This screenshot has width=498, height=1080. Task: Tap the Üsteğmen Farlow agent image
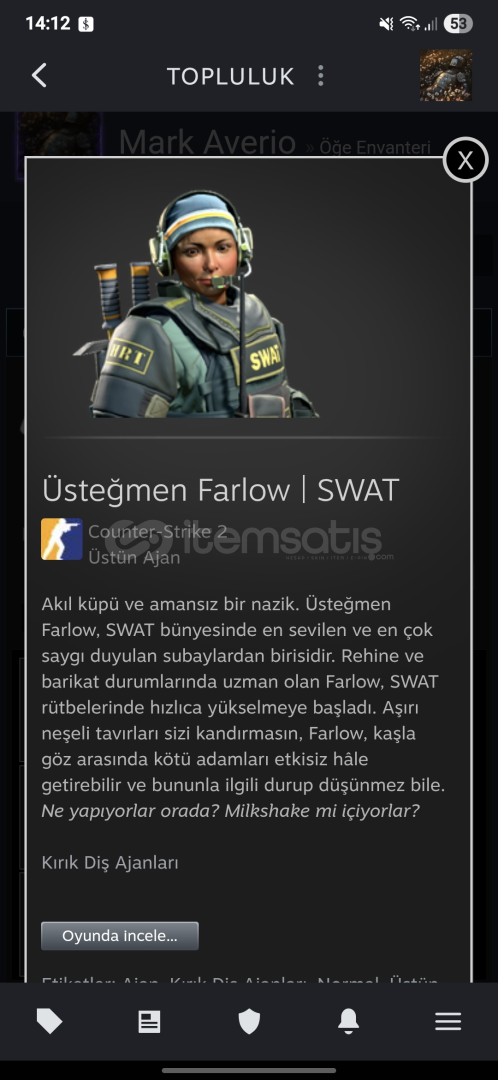click(195, 304)
